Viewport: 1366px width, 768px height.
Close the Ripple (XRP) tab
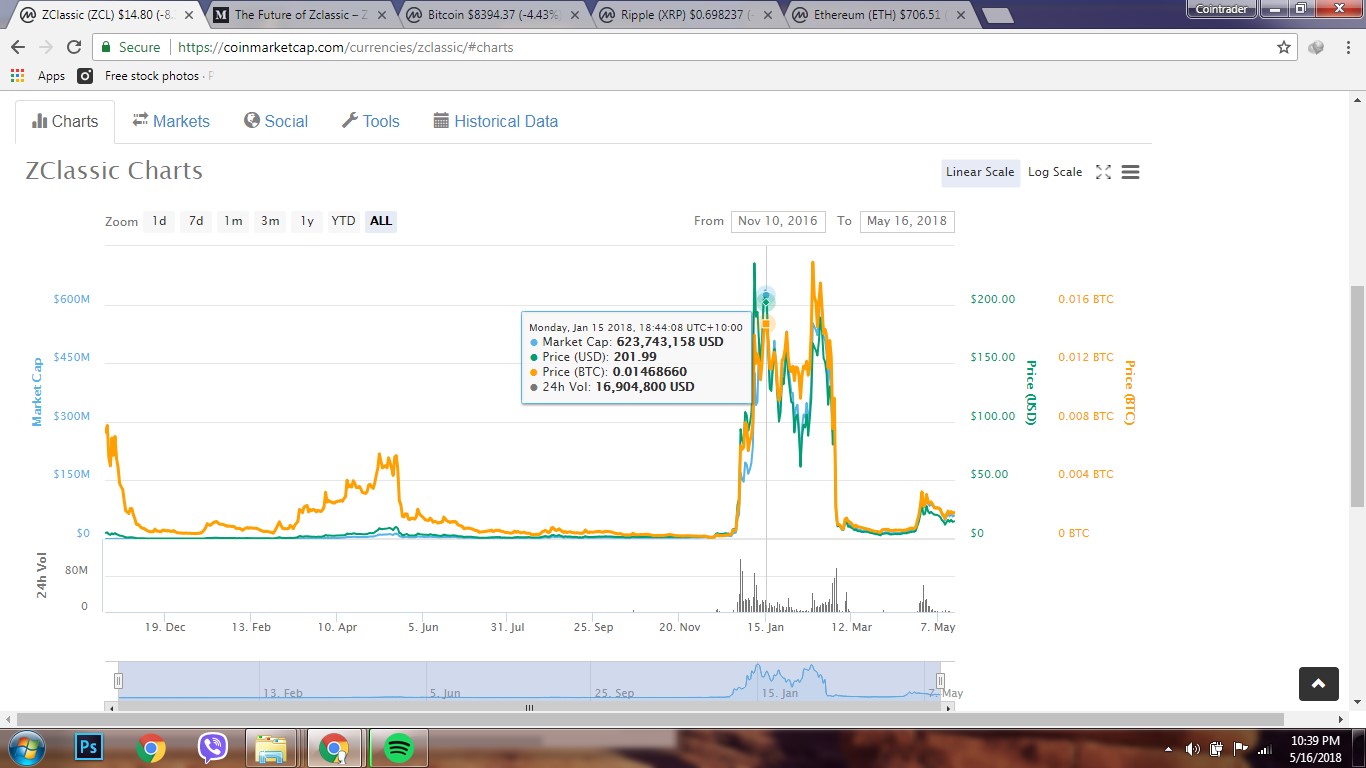coord(766,16)
